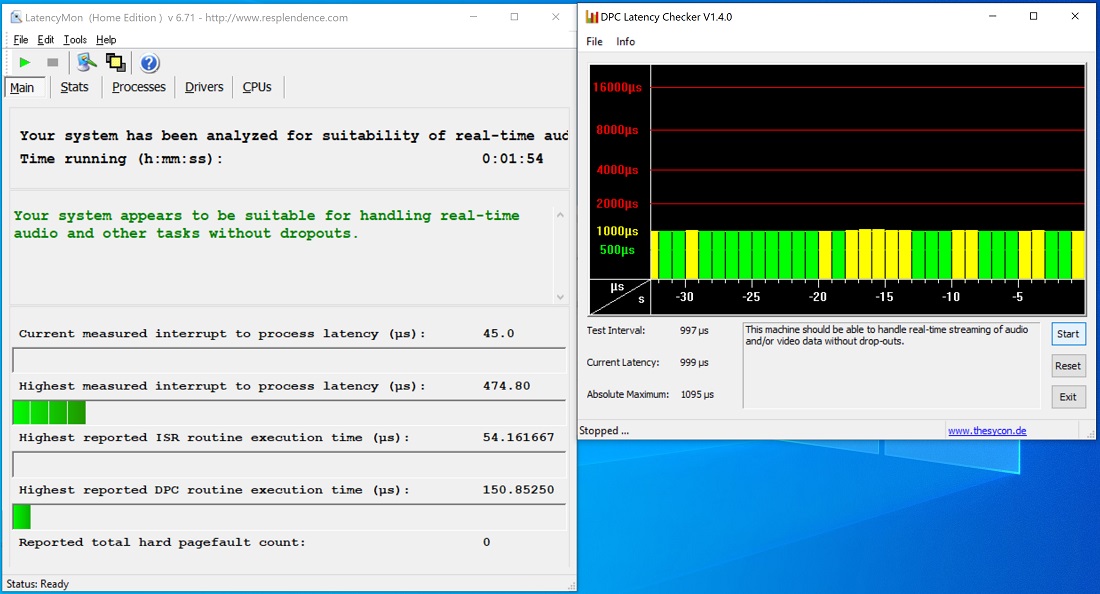Open the Info menu in DPC Checker
Screen dimensions: 1100x594
point(625,42)
